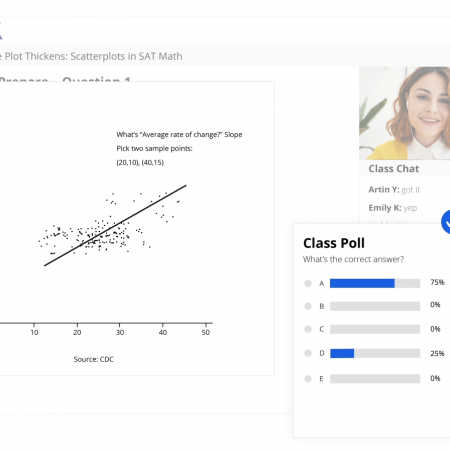This screenshot has width=450, height=450.
Task: Click the purple logo at top left
Action: point(1,31)
